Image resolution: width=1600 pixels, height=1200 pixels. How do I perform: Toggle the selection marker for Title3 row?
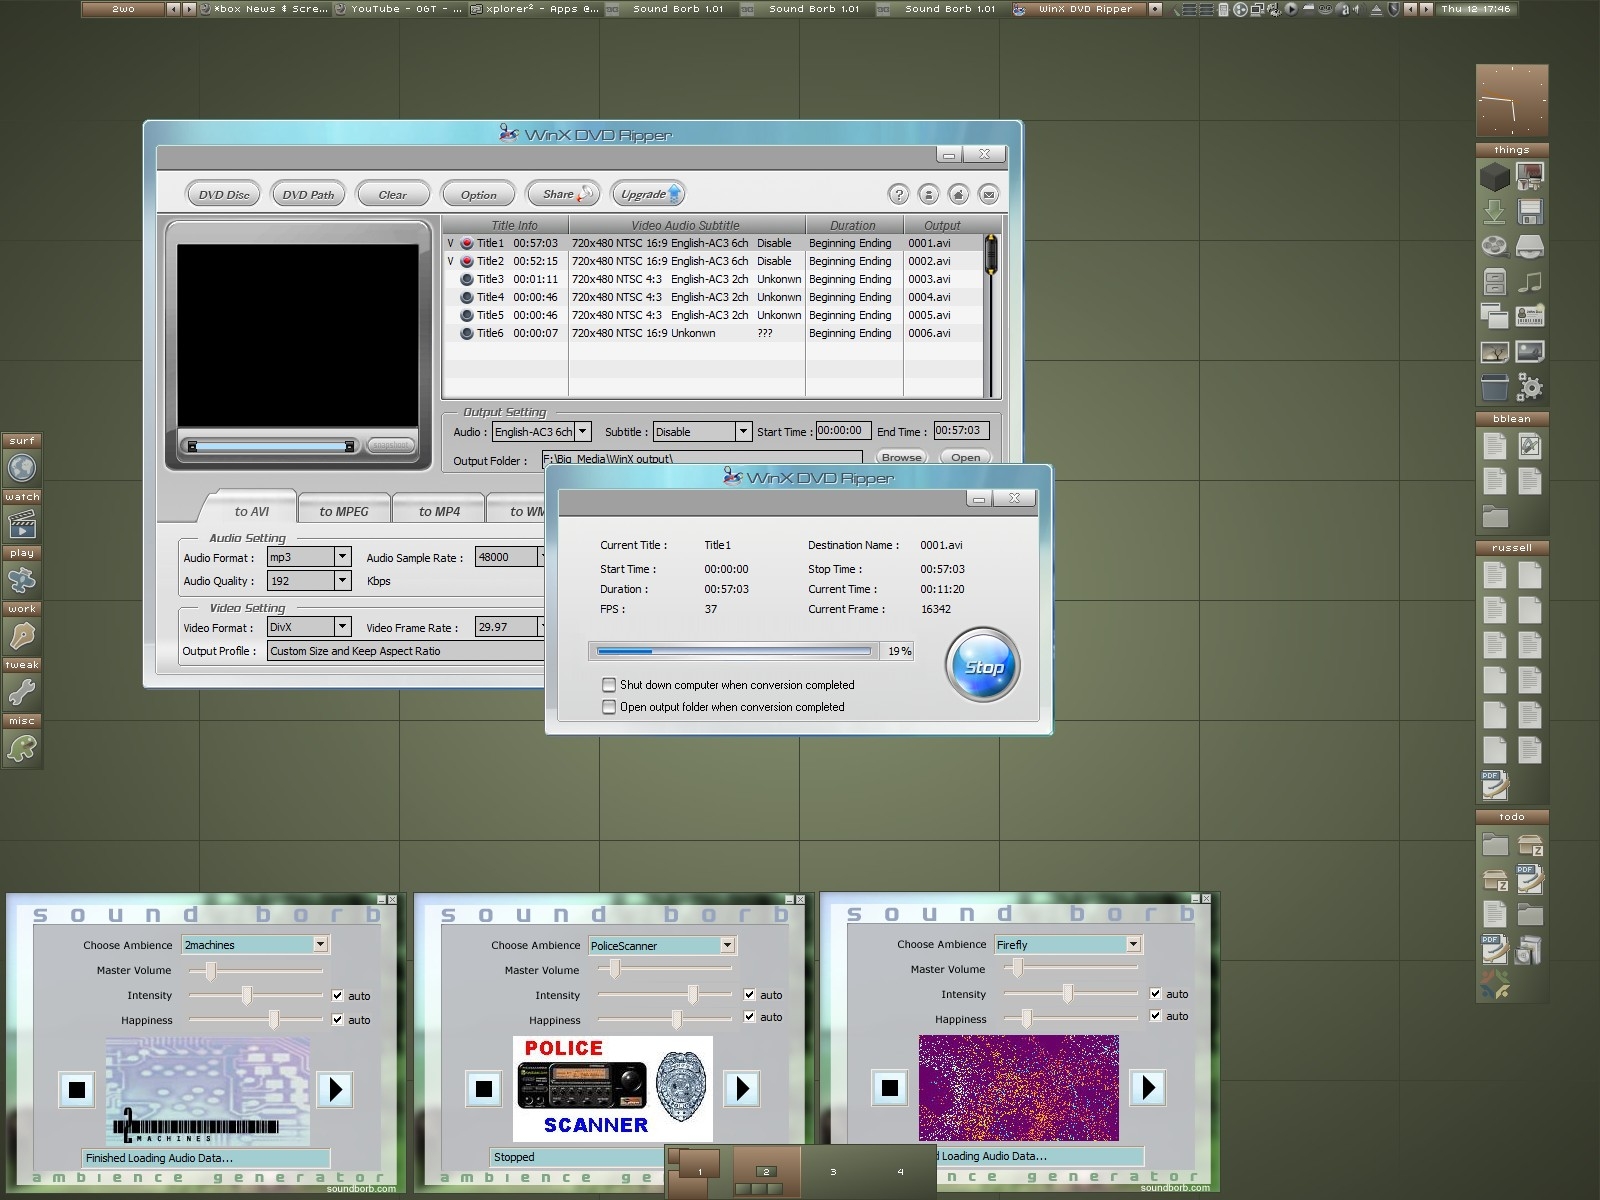(x=466, y=279)
